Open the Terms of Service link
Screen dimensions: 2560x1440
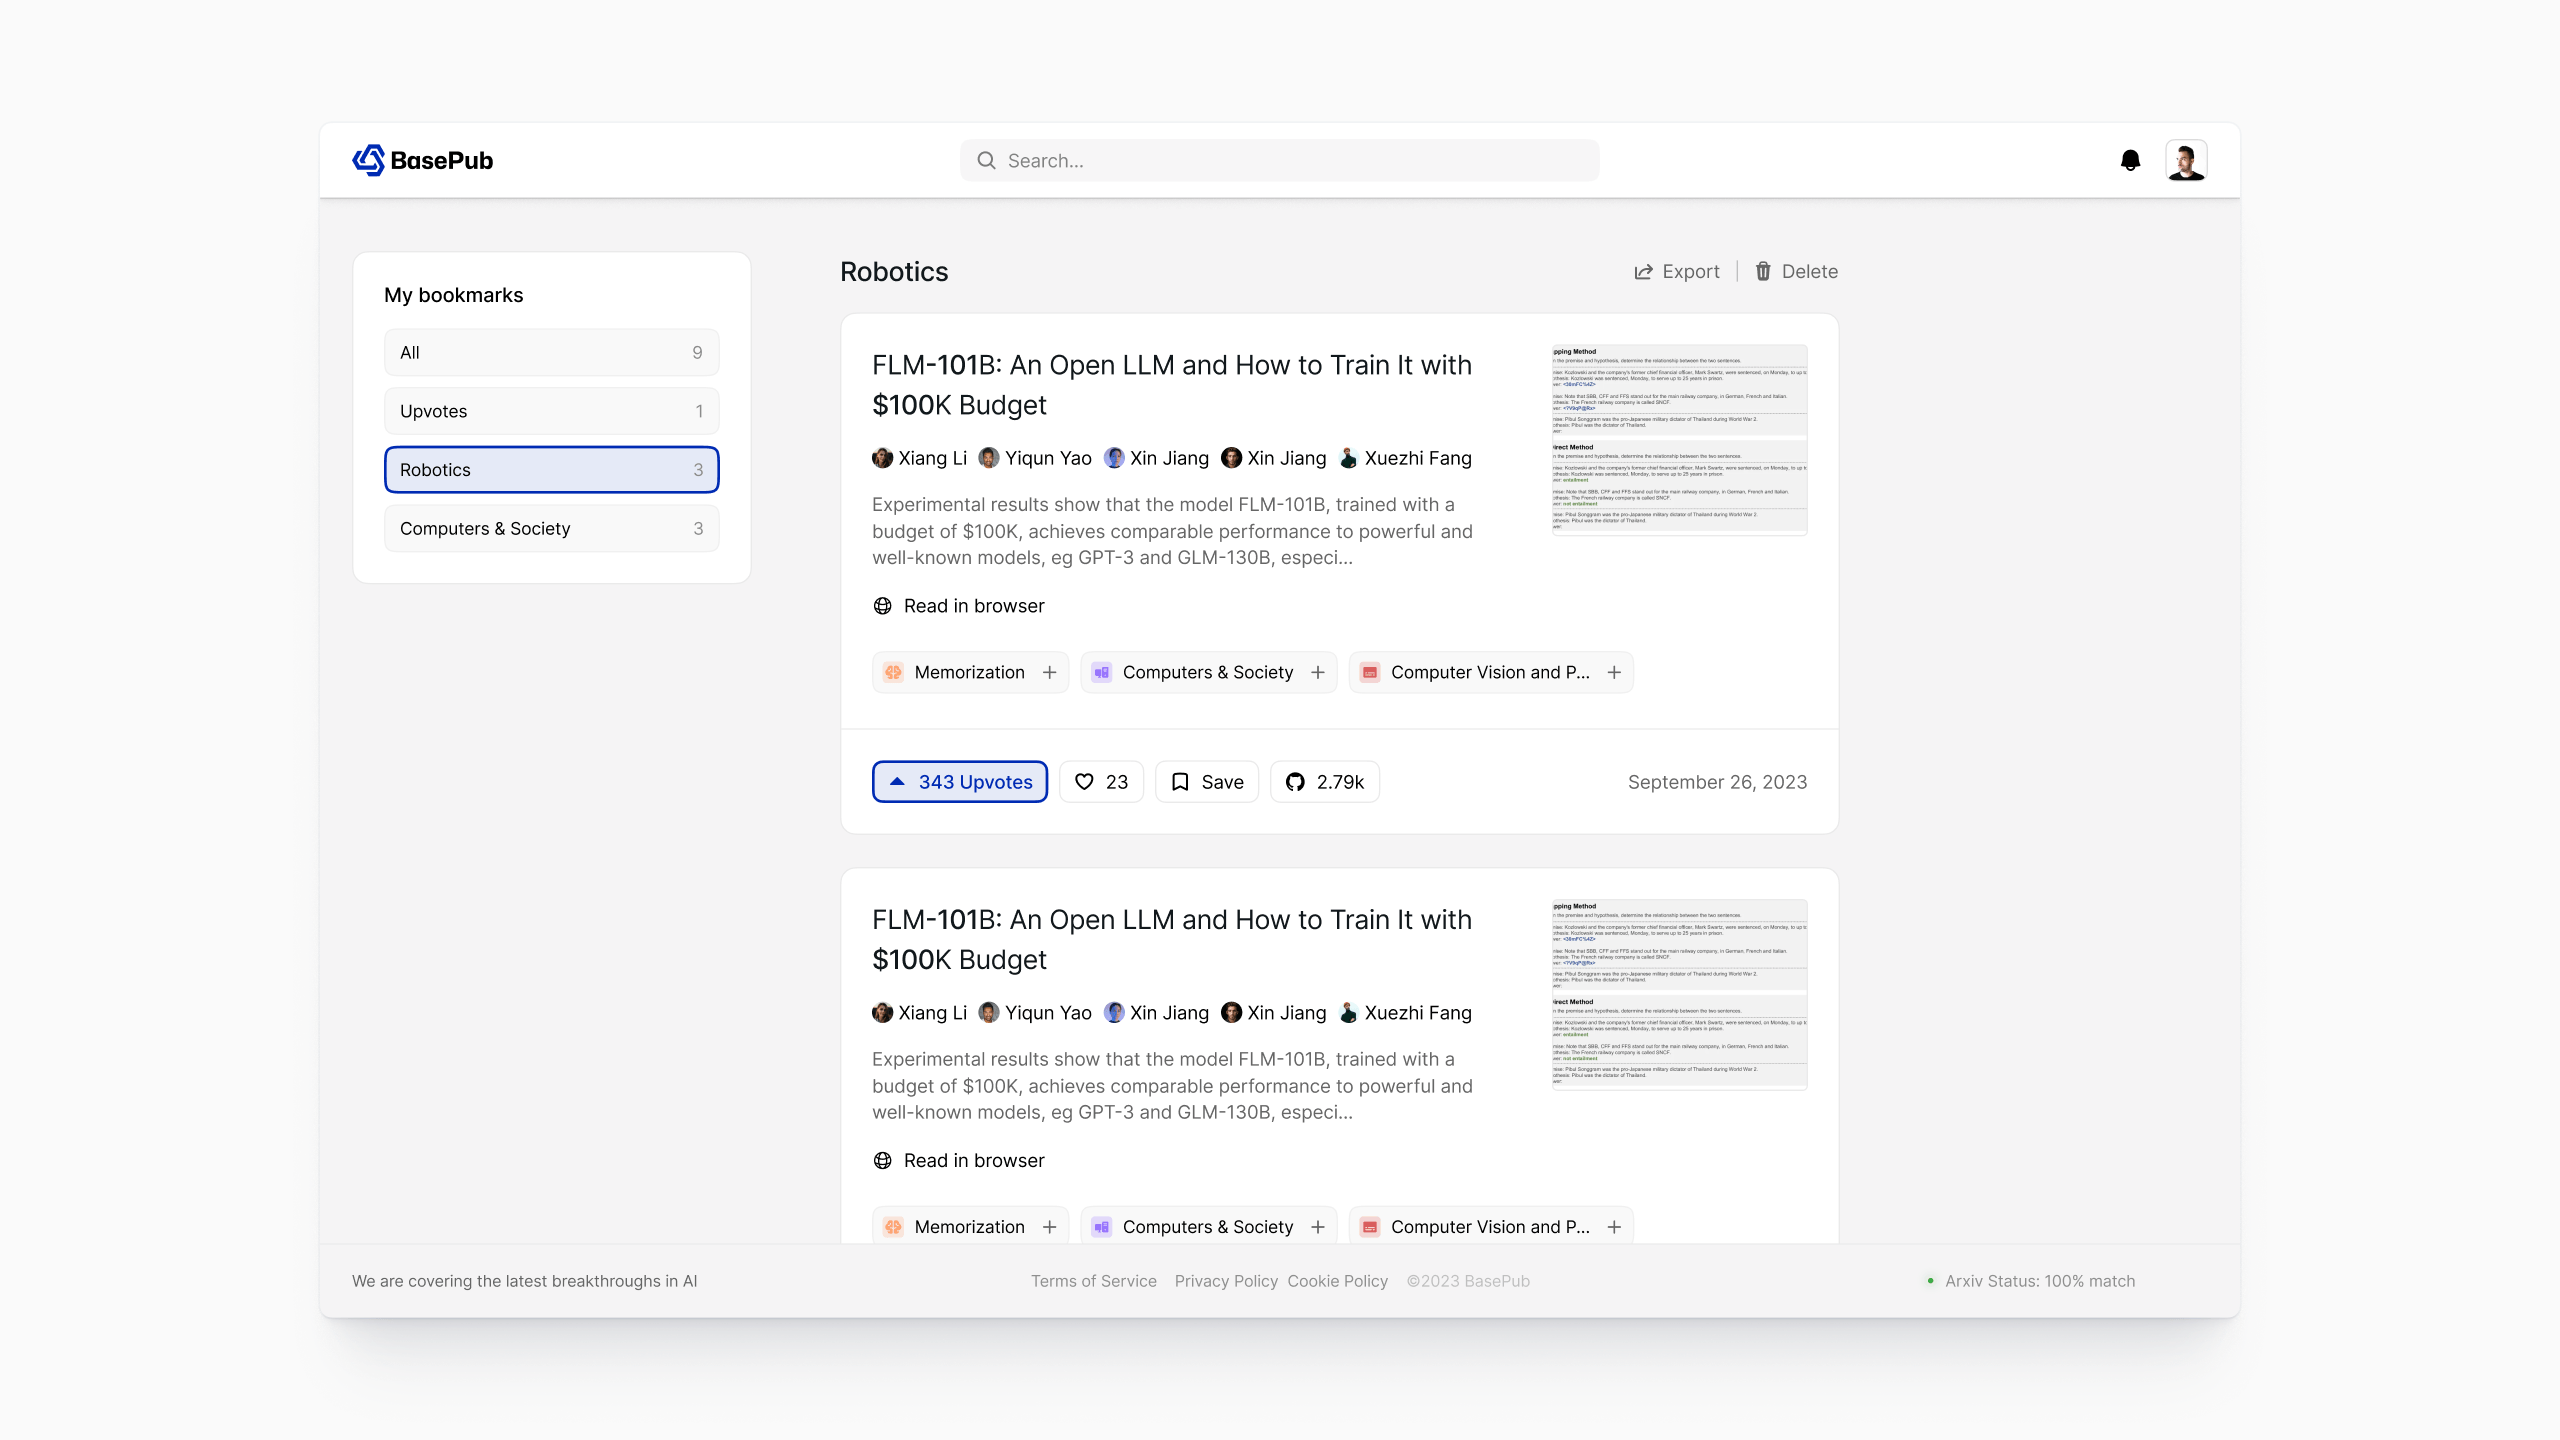point(1093,1281)
